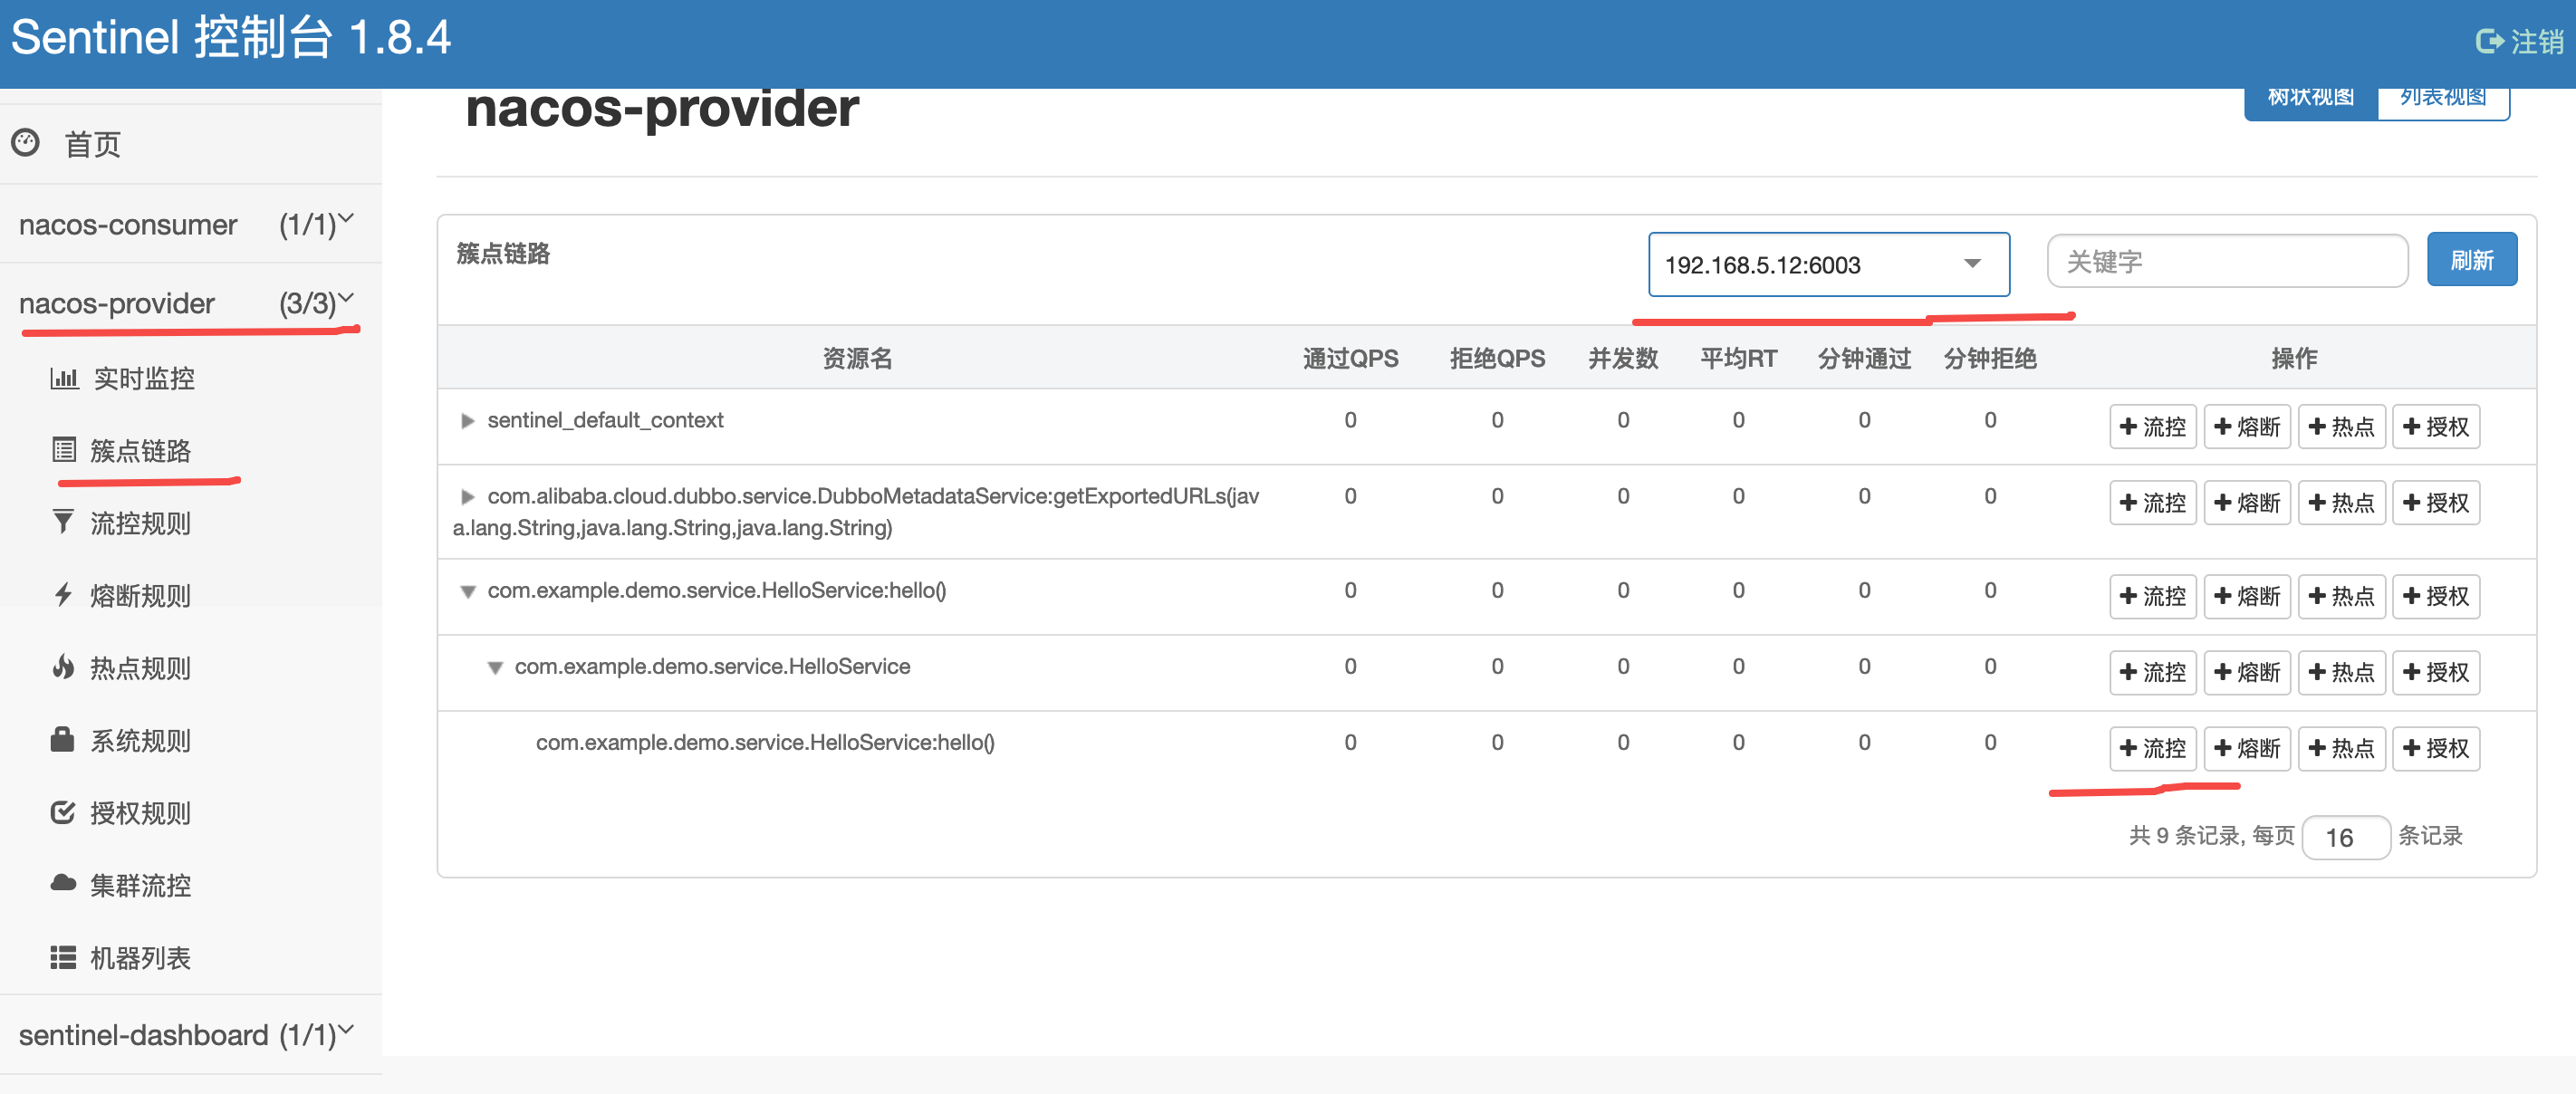This screenshot has width=2576, height=1094.
Task: Expand the sentinel-dashboard sidebar app
Action: (x=346, y=1030)
